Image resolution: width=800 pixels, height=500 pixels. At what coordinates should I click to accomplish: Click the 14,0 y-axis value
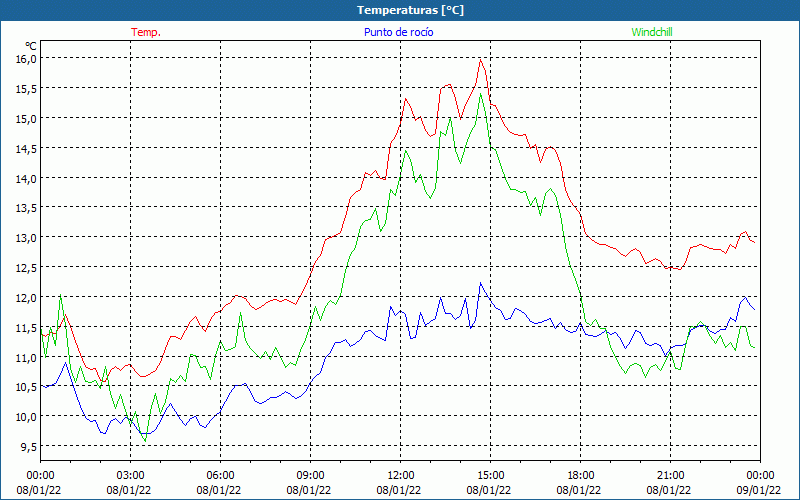(27, 178)
